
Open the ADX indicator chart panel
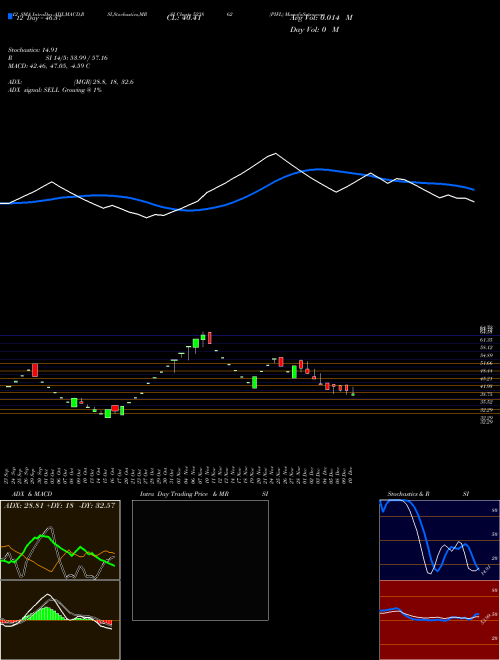60,540
